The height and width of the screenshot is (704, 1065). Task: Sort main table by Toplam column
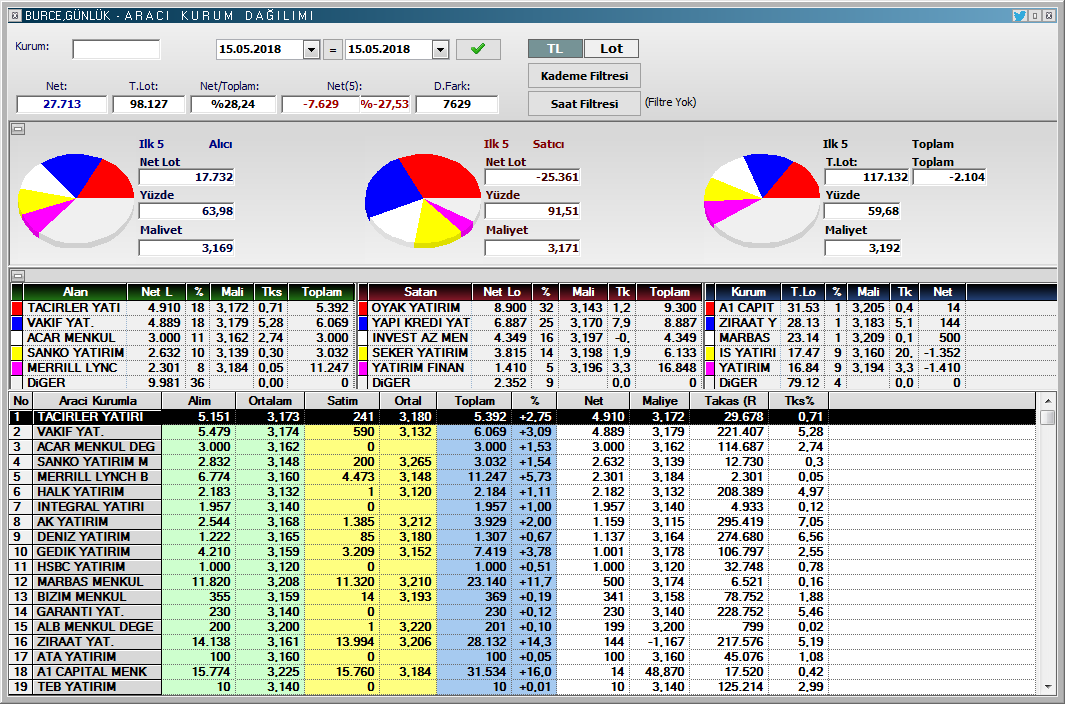point(475,401)
